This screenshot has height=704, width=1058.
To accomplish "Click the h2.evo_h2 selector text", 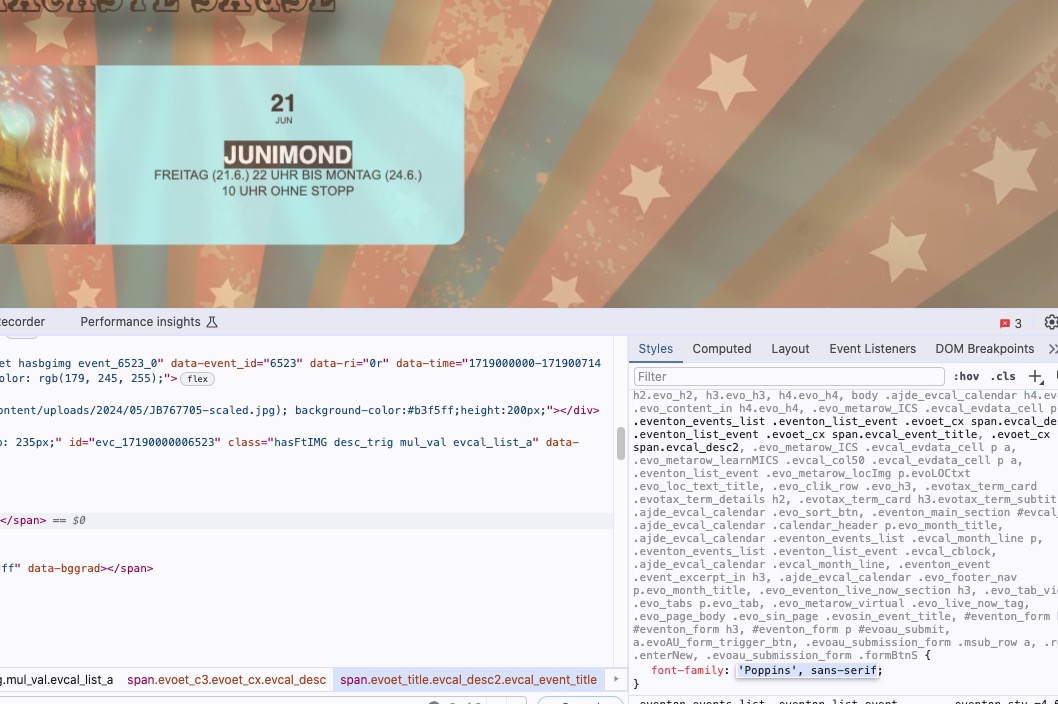I will [x=666, y=396].
